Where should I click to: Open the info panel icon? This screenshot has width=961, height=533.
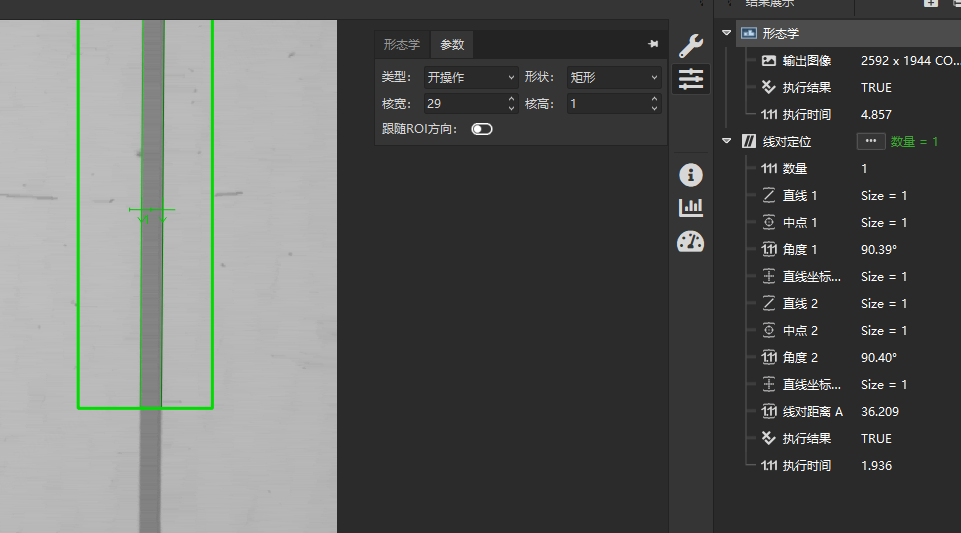click(x=691, y=175)
